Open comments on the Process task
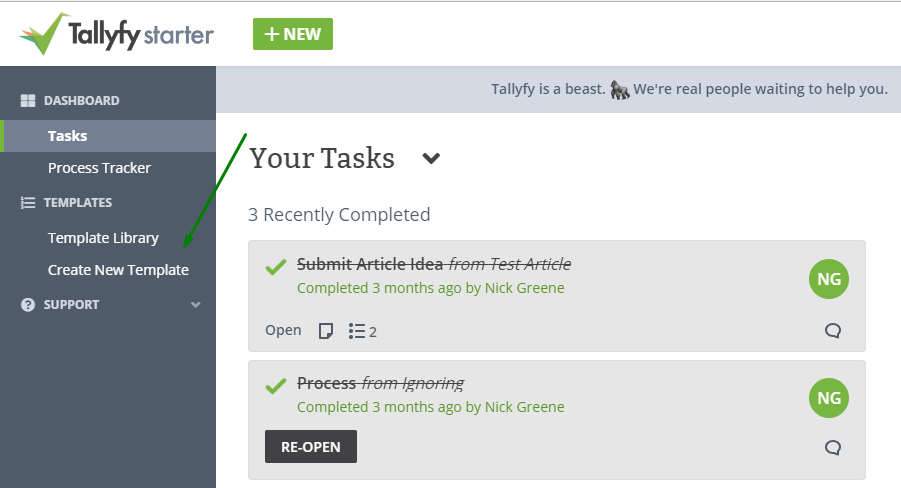901x488 pixels. tap(832, 447)
